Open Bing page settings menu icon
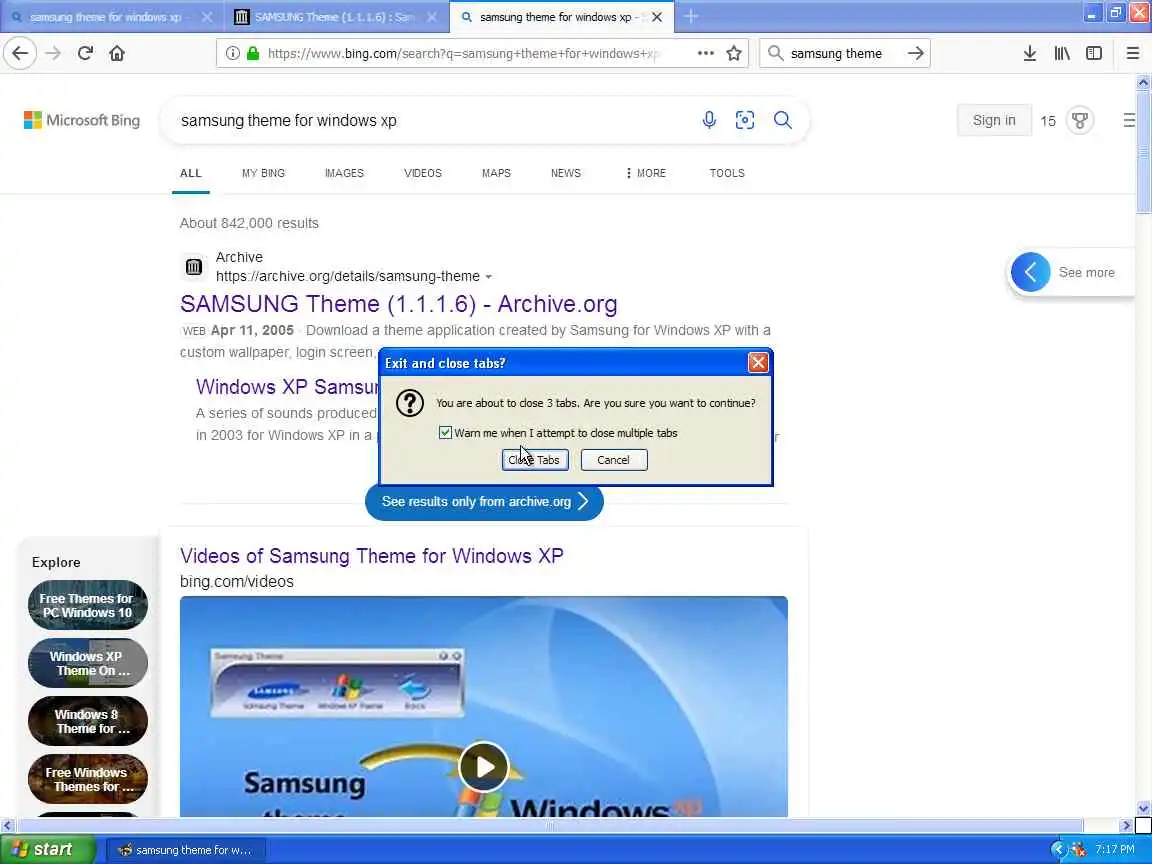 point(1129,120)
